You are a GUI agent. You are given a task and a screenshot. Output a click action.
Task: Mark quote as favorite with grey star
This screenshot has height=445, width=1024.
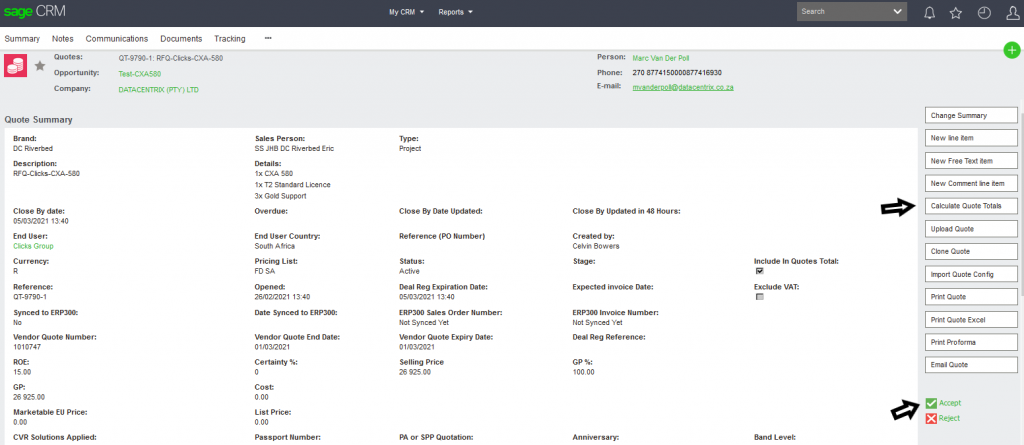(x=40, y=66)
